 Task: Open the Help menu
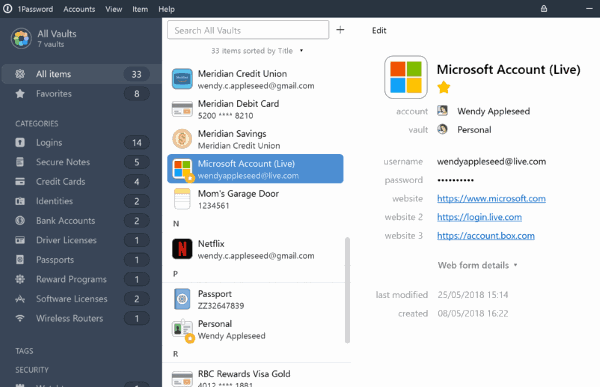click(x=166, y=9)
